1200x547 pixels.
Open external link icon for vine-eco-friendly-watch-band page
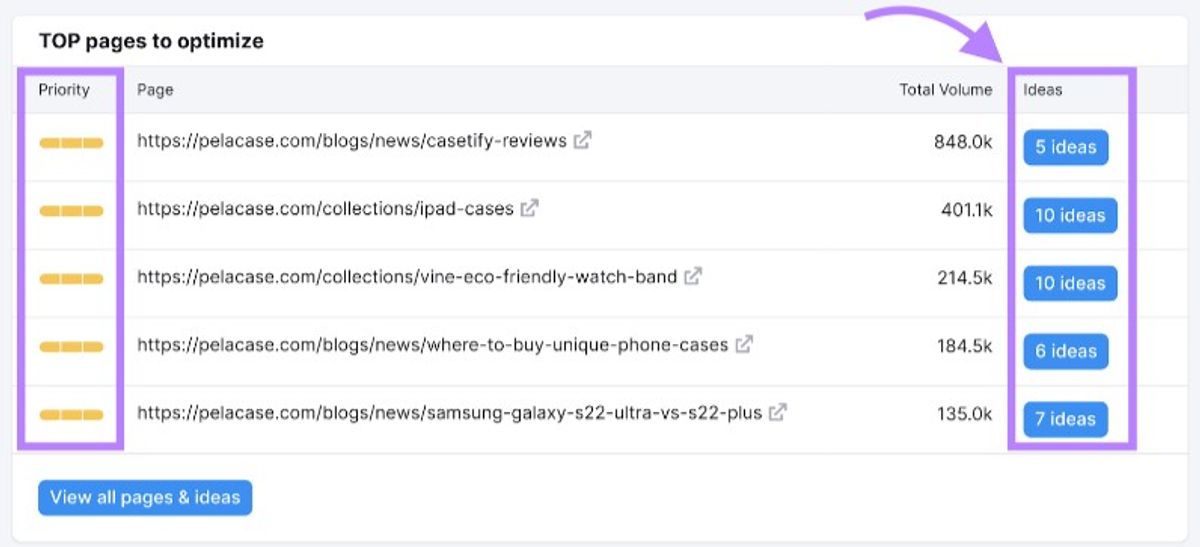[692, 276]
